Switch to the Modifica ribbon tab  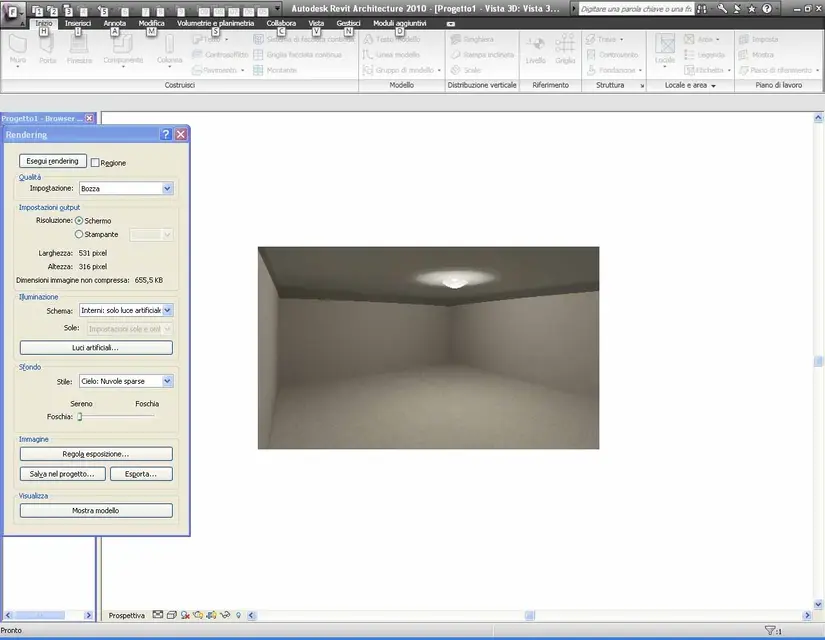pos(152,23)
